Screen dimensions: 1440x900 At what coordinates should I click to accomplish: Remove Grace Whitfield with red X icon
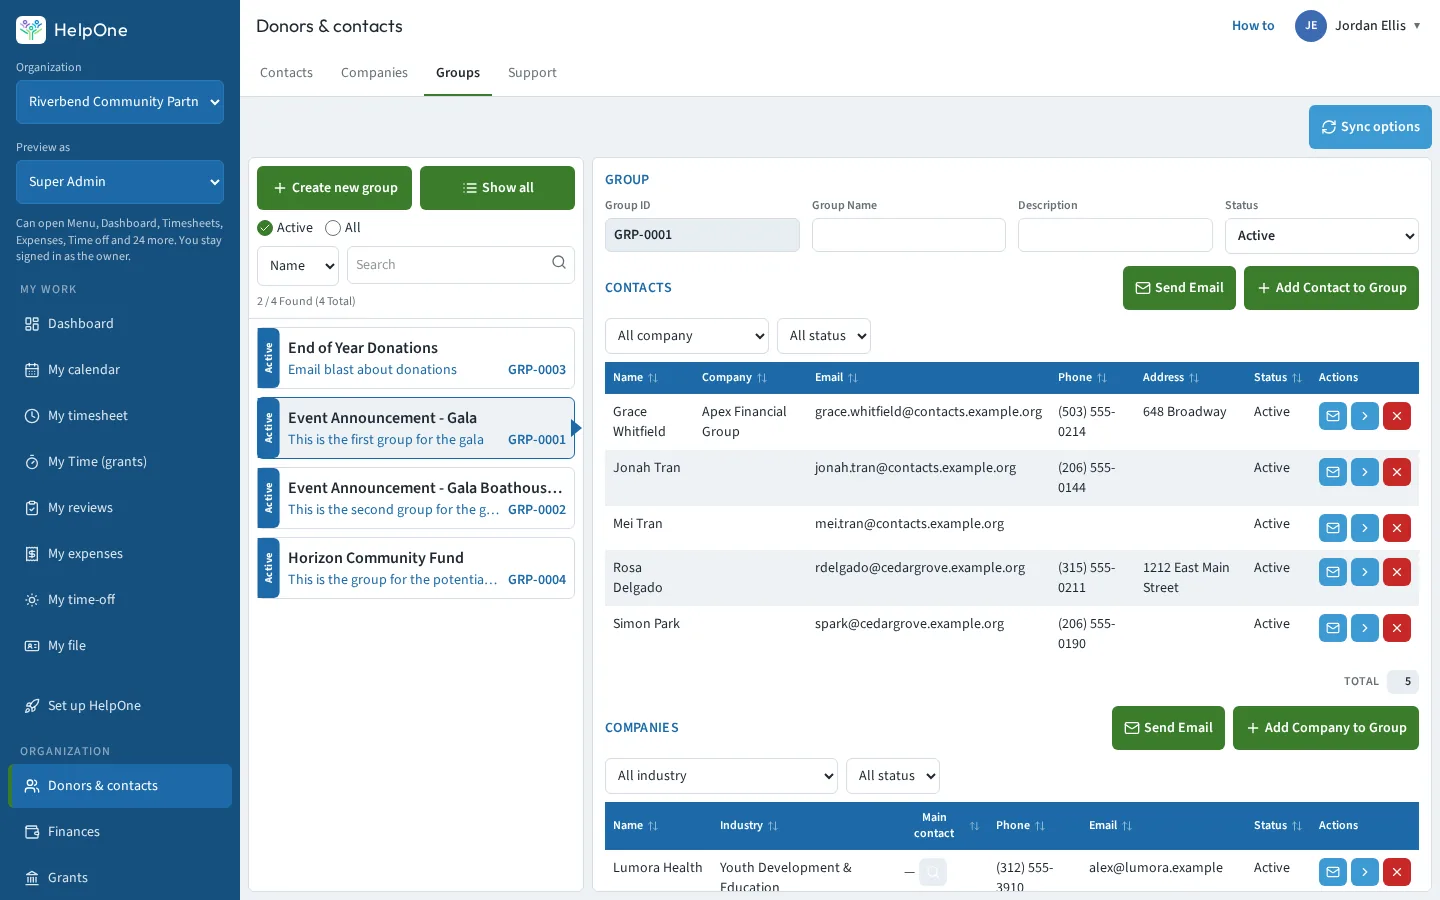coord(1397,416)
